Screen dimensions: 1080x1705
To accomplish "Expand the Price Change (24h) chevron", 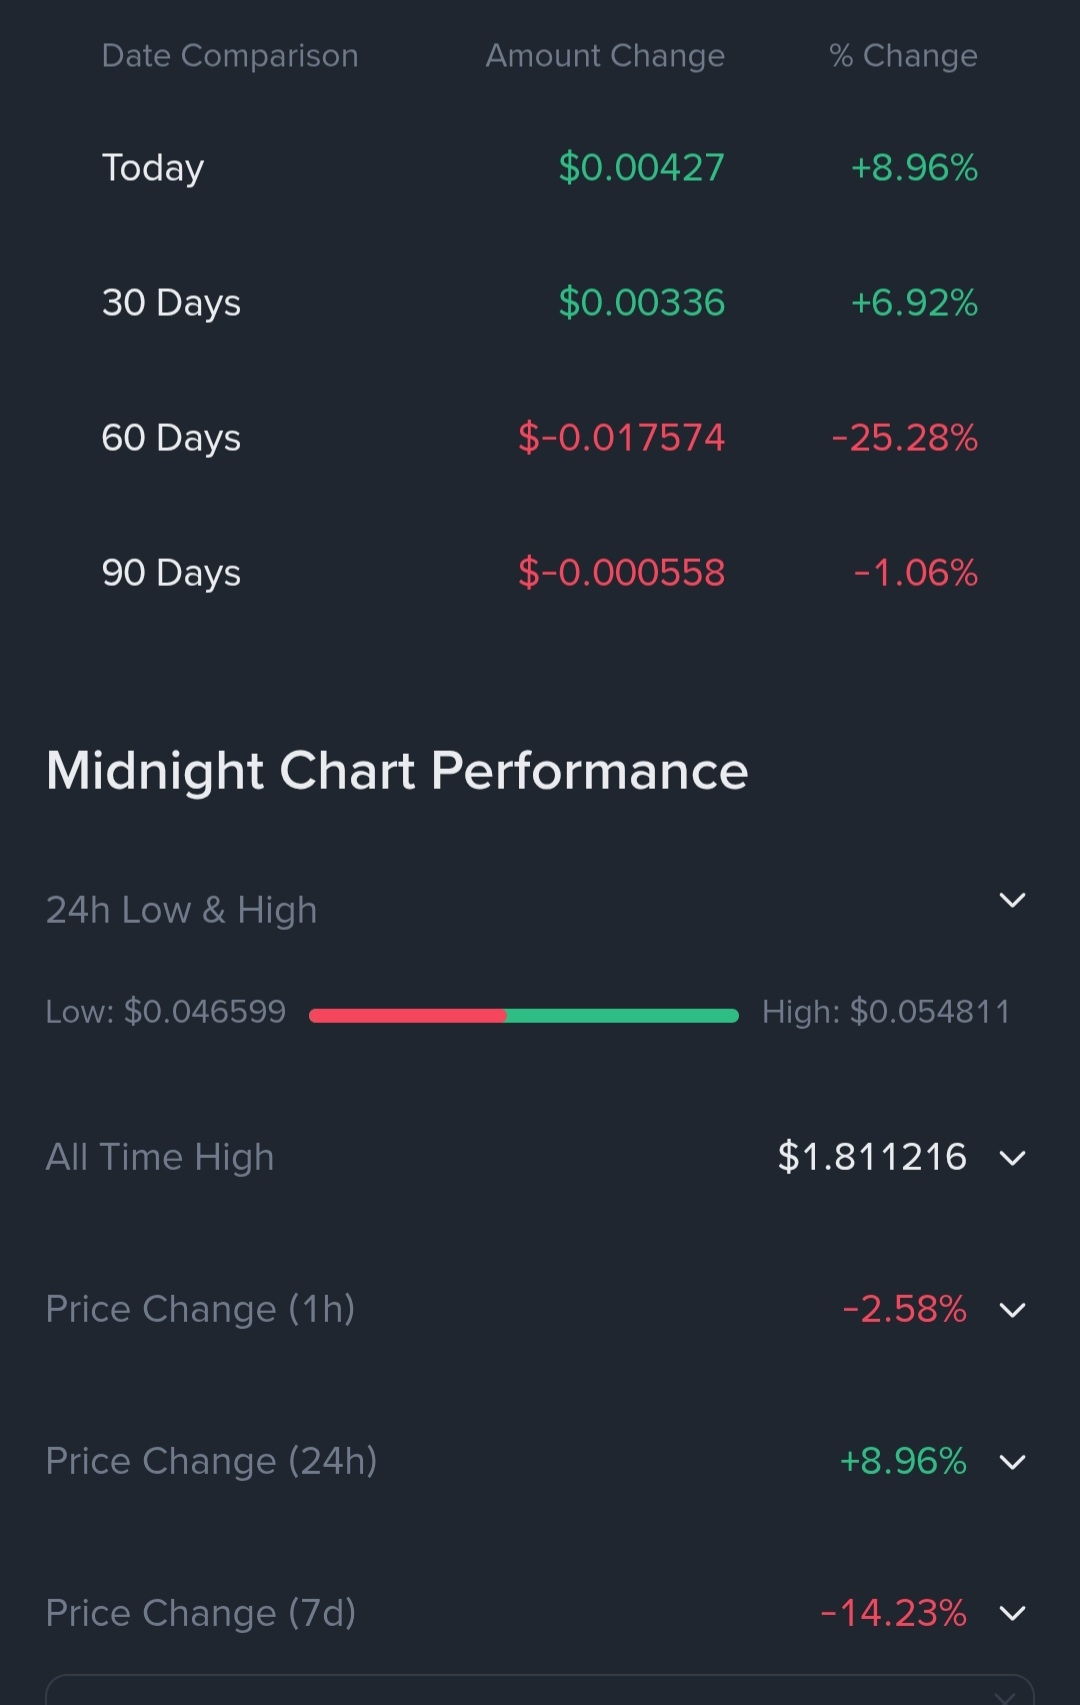I will (1012, 1462).
